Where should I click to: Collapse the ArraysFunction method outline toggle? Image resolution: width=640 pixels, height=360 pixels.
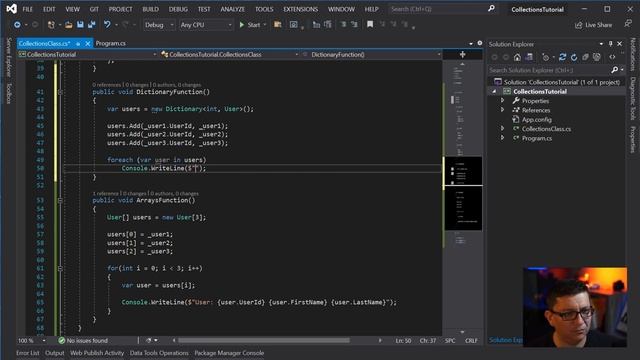(60, 200)
